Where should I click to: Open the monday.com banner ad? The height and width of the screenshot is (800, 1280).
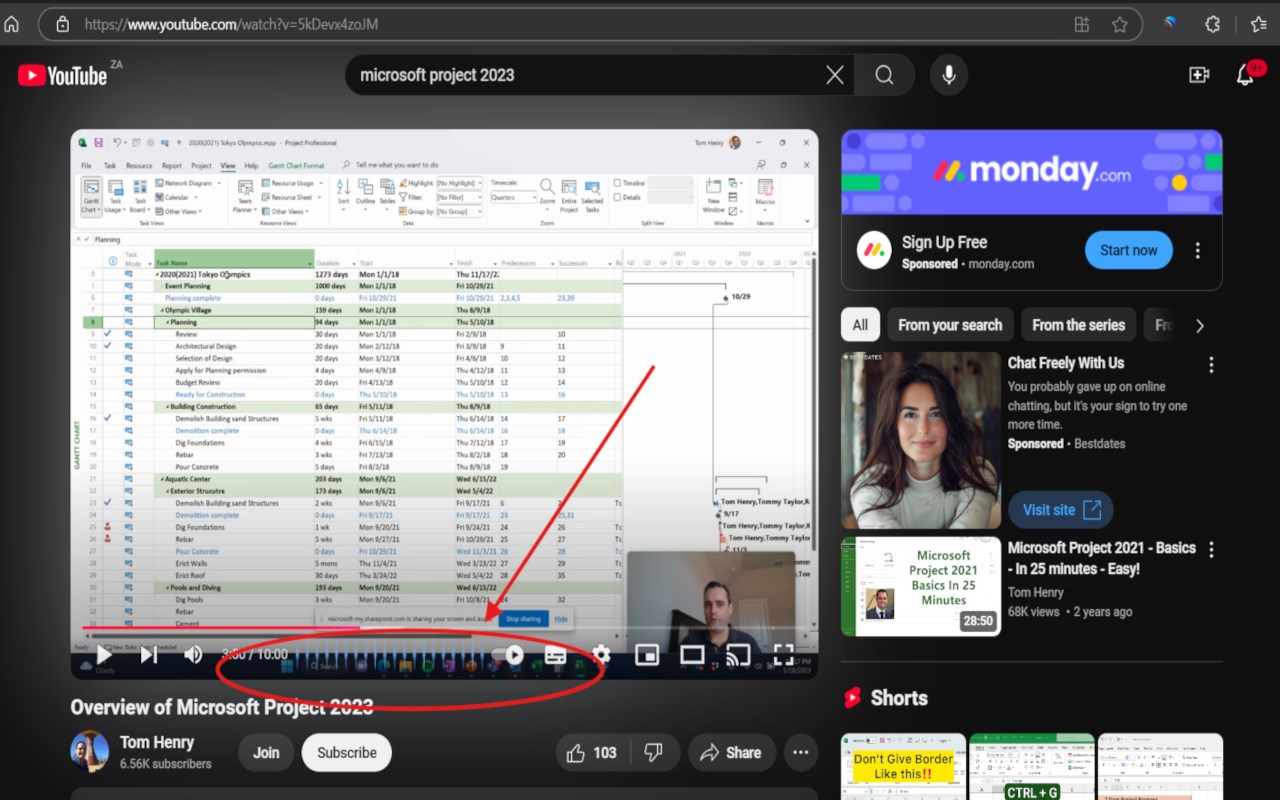coord(1032,172)
